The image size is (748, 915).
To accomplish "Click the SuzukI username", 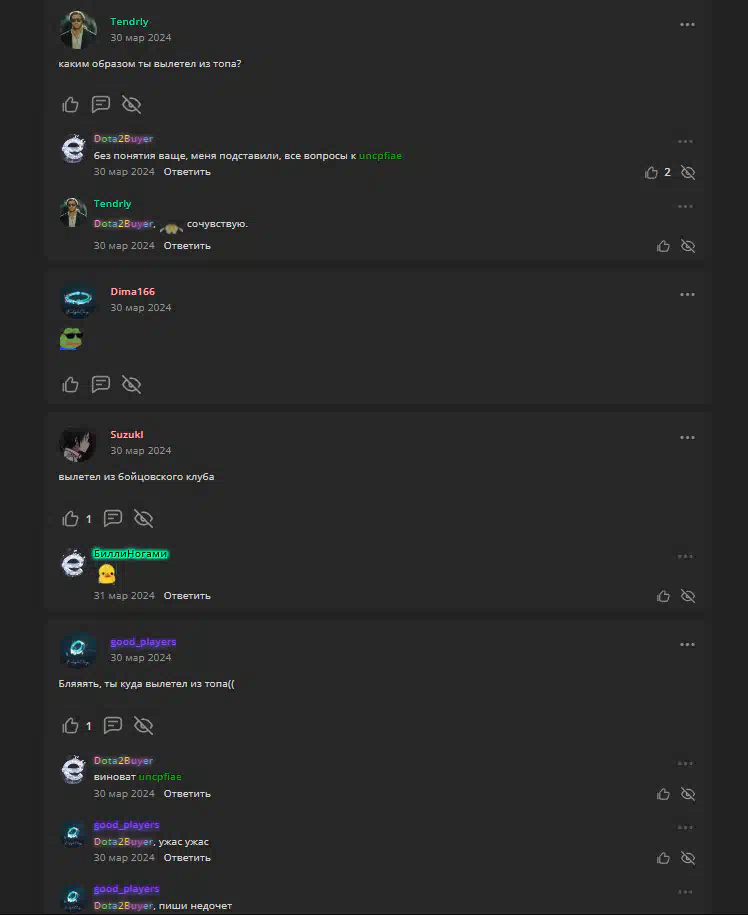I will pos(127,434).
